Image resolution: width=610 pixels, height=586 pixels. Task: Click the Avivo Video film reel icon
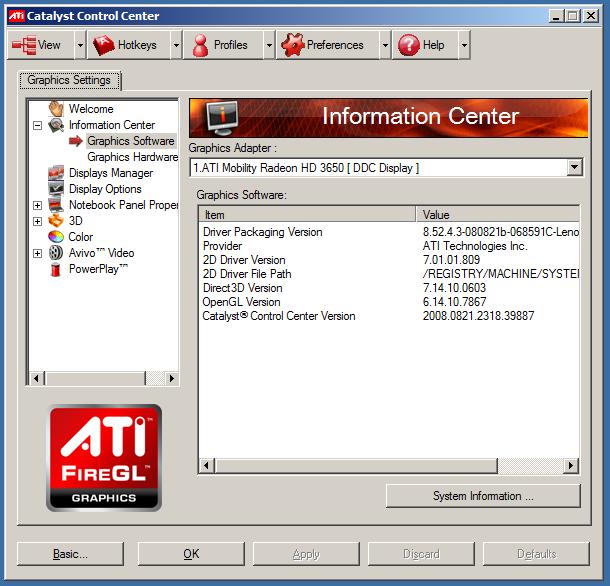56,253
